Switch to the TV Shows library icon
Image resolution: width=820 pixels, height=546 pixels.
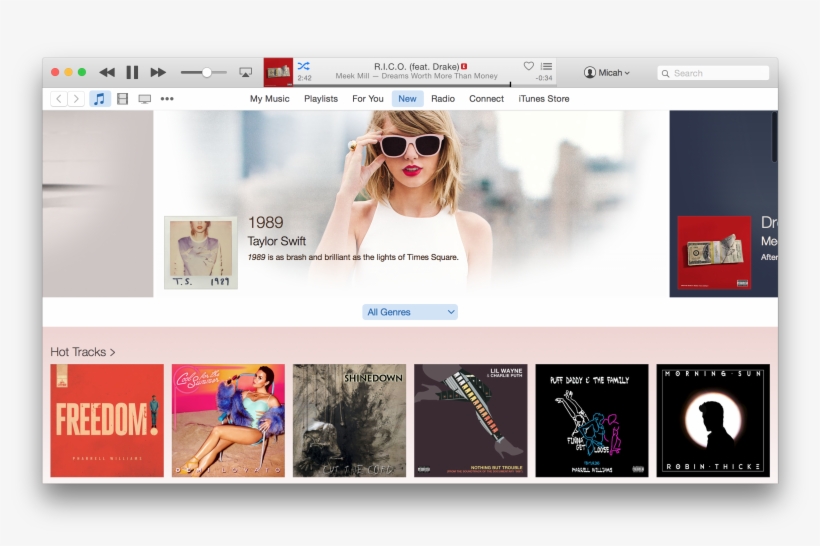pos(145,98)
